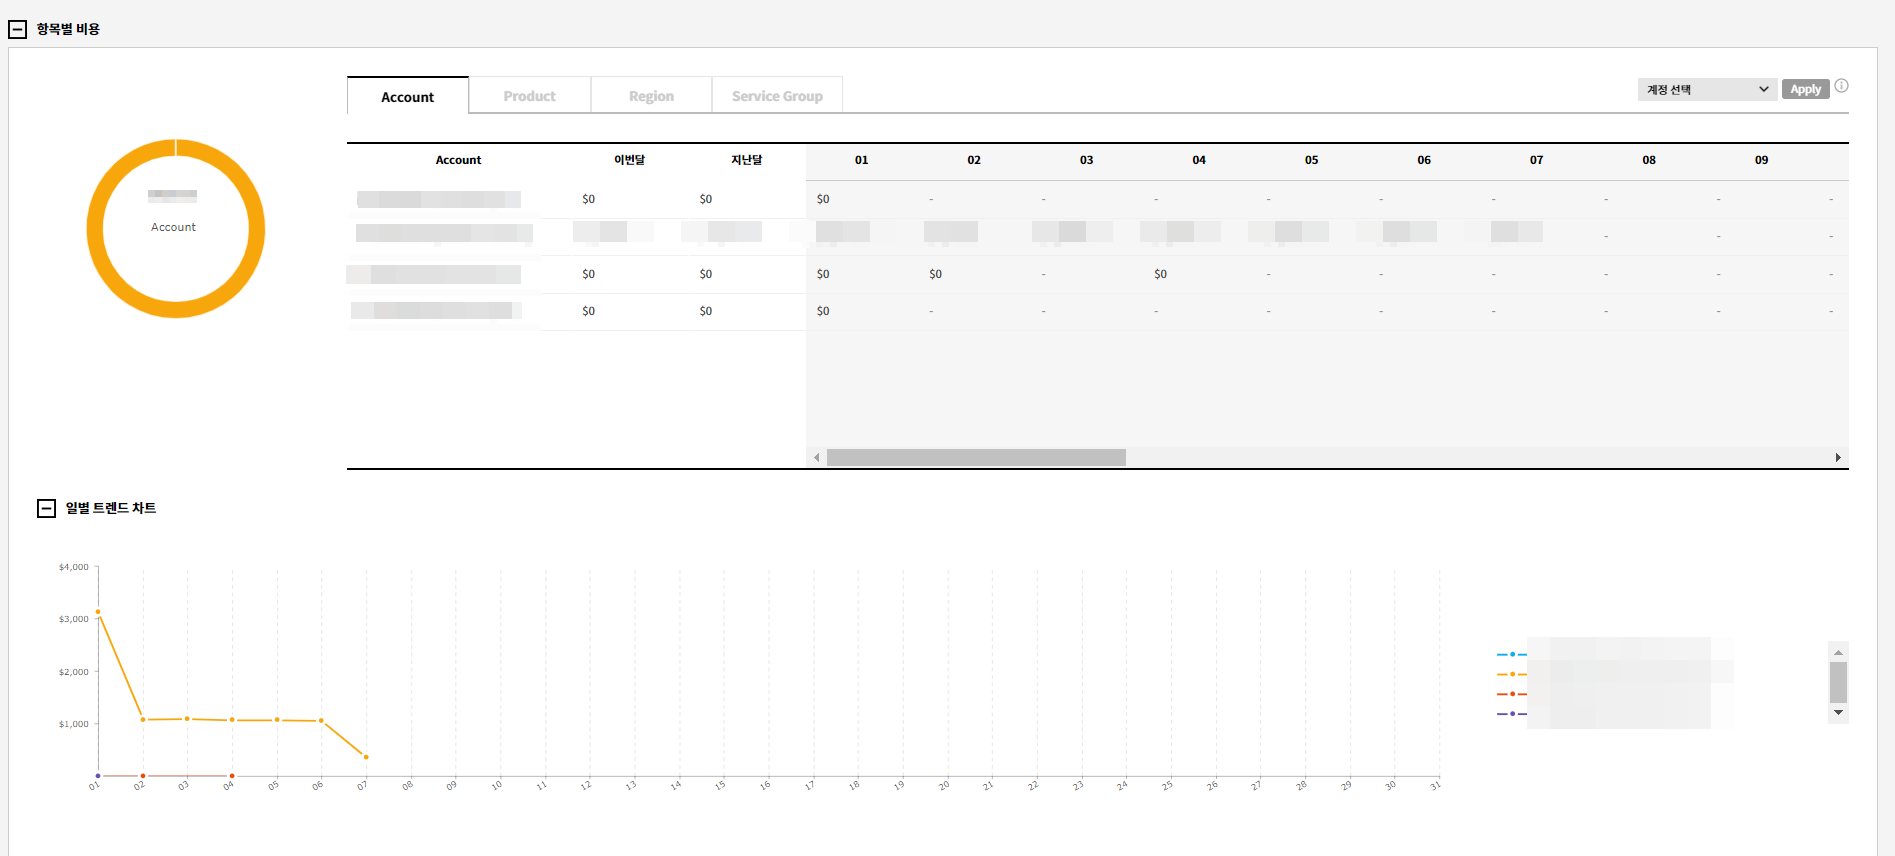Open the 계정 선택 dropdown
Screen dimensions: 1895x856
point(1707,90)
